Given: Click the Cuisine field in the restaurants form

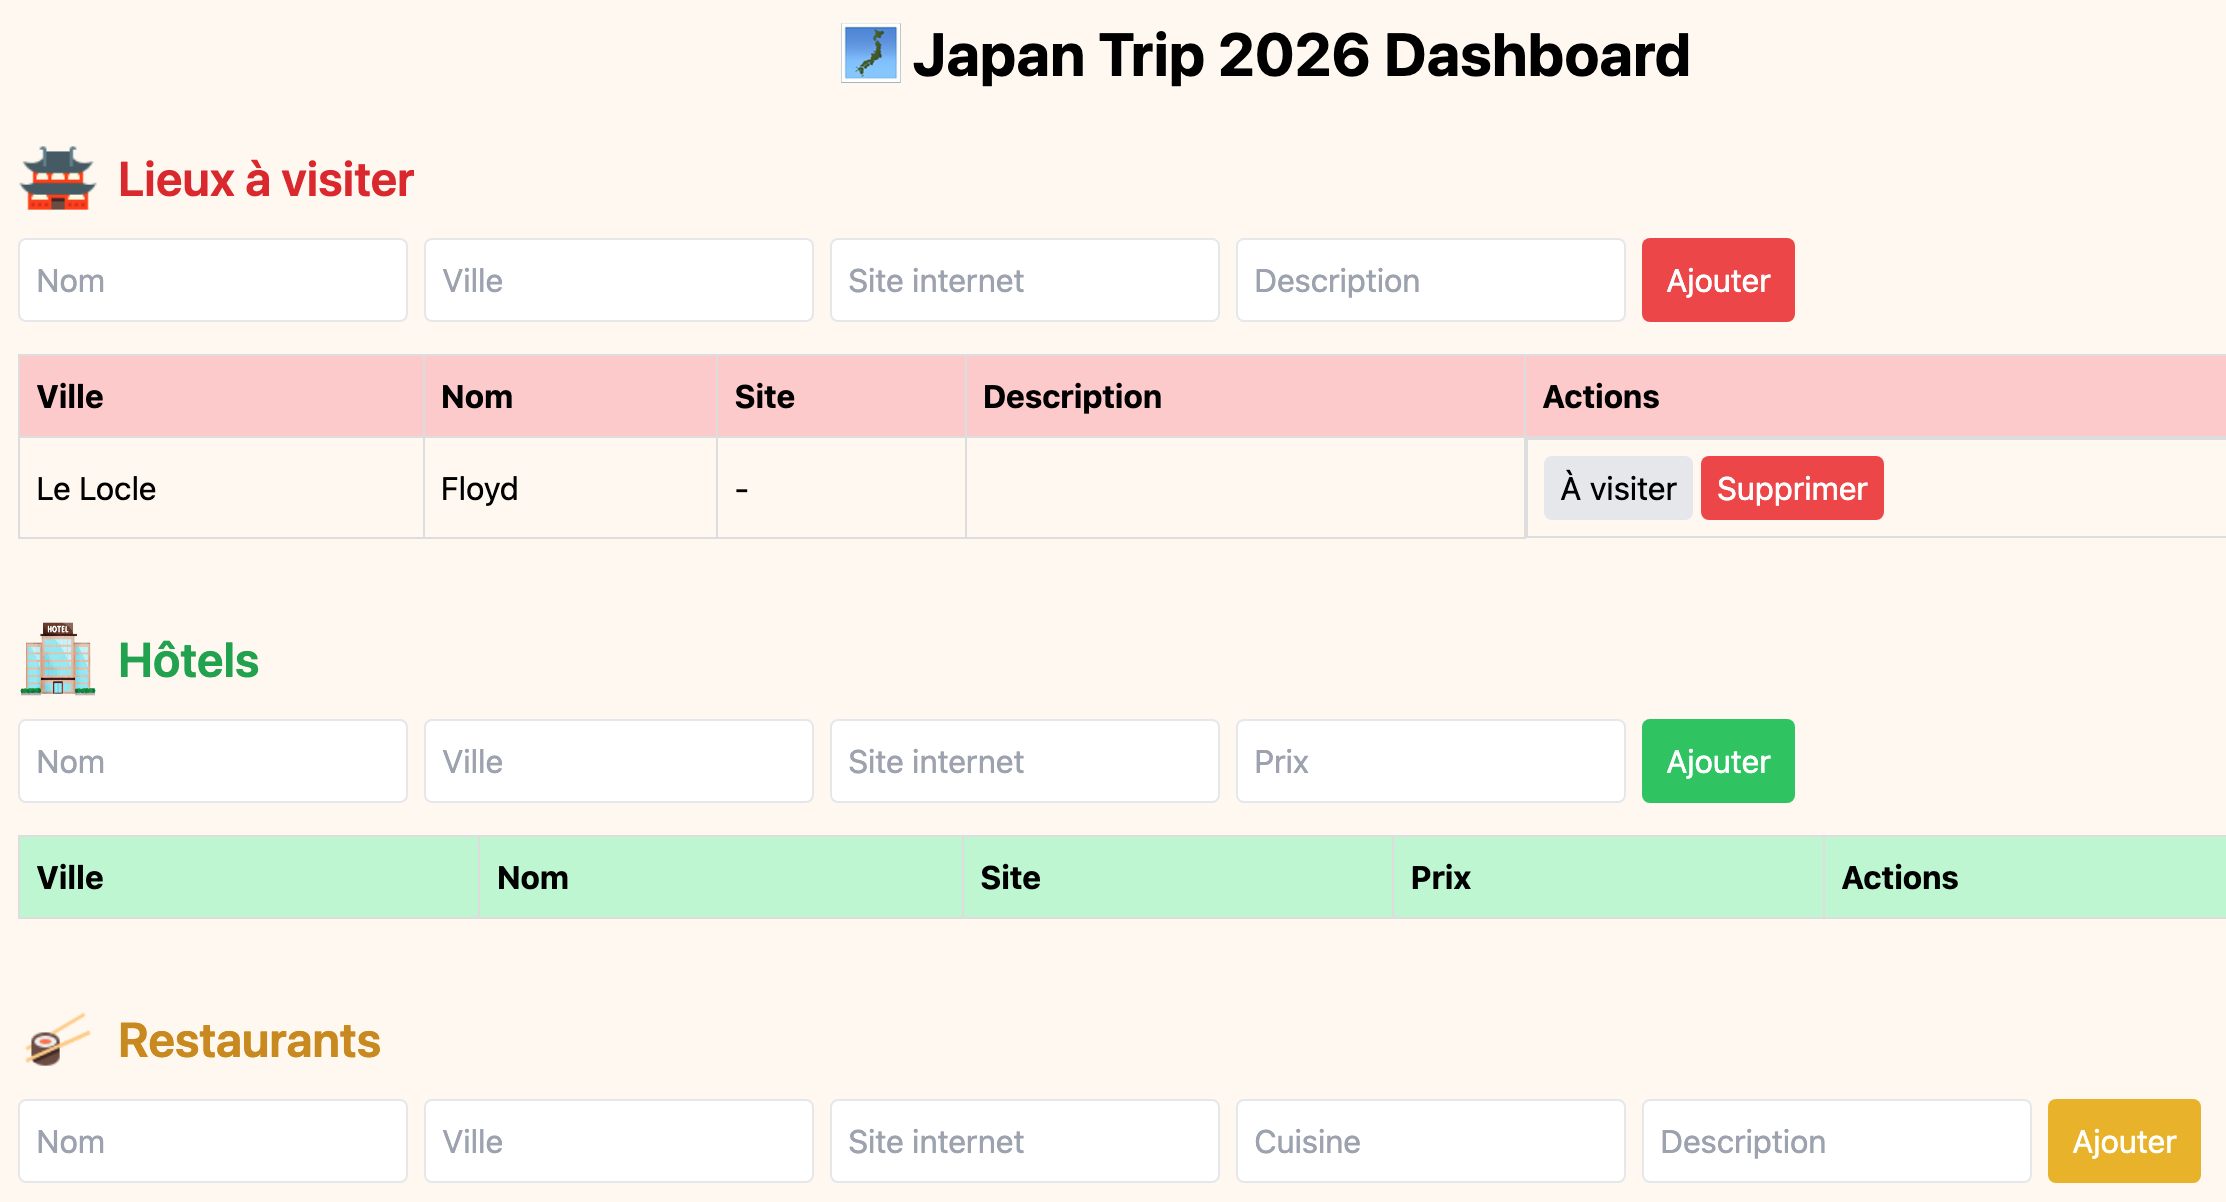Looking at the screenshot, I should pos(1430,1141).
